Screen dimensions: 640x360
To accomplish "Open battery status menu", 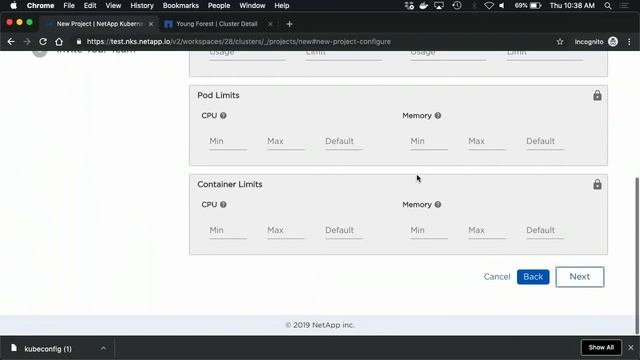I will pos(528,6).
